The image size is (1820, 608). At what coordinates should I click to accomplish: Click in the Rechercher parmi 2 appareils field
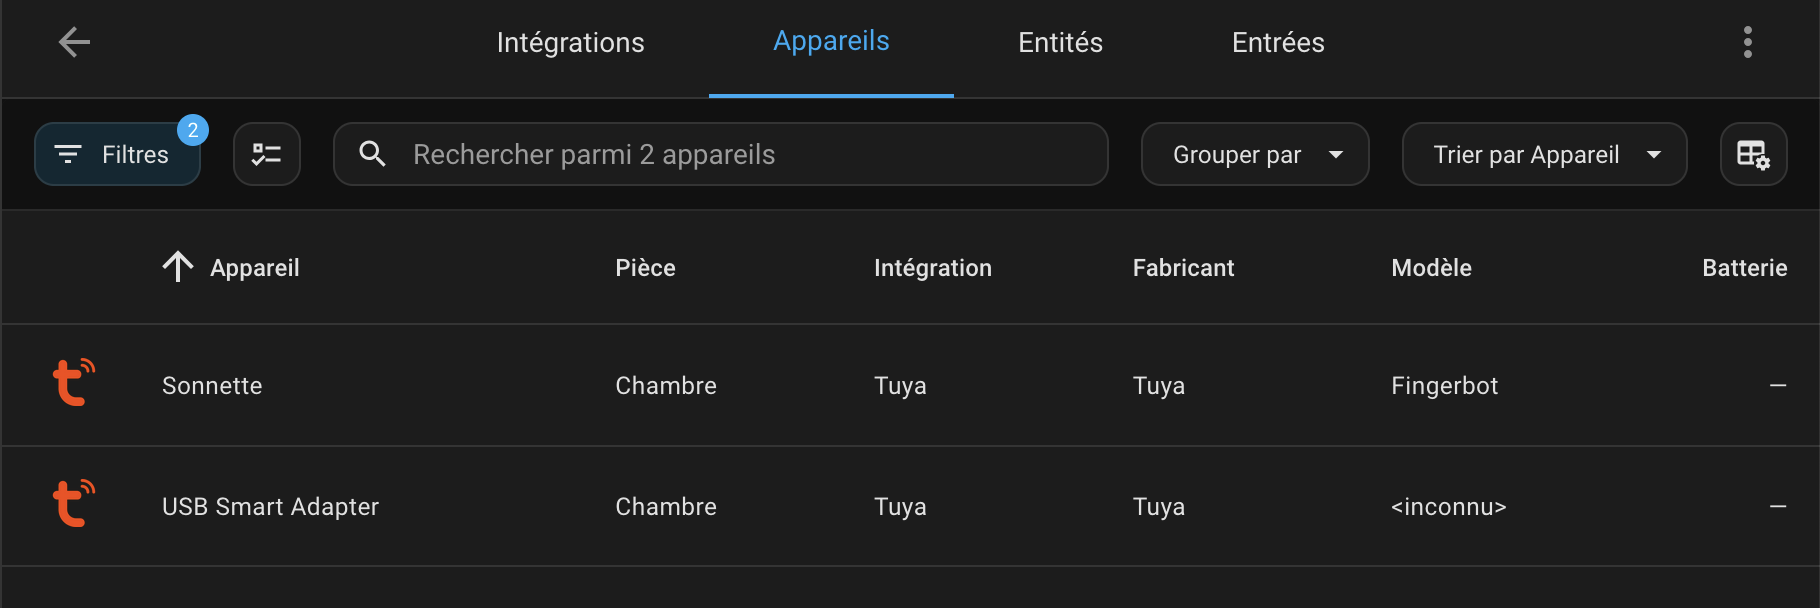pyautogui.click(x=720, y=154)
